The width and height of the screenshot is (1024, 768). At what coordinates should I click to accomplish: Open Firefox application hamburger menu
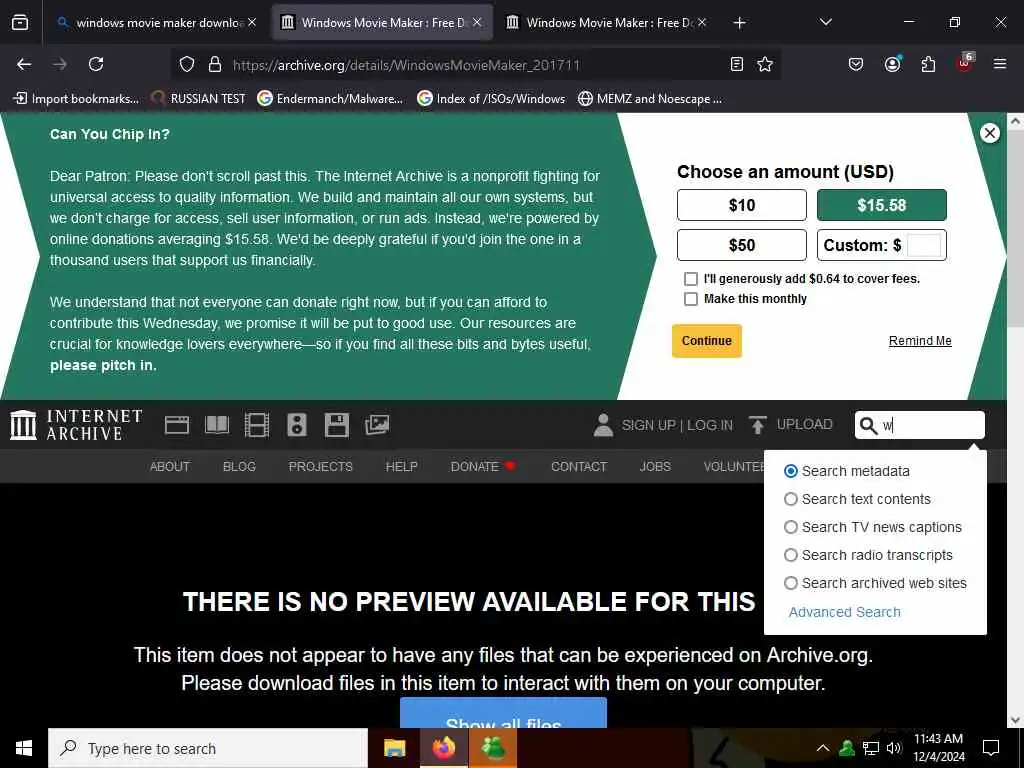pyautogui.click(x=1000, y=64)
